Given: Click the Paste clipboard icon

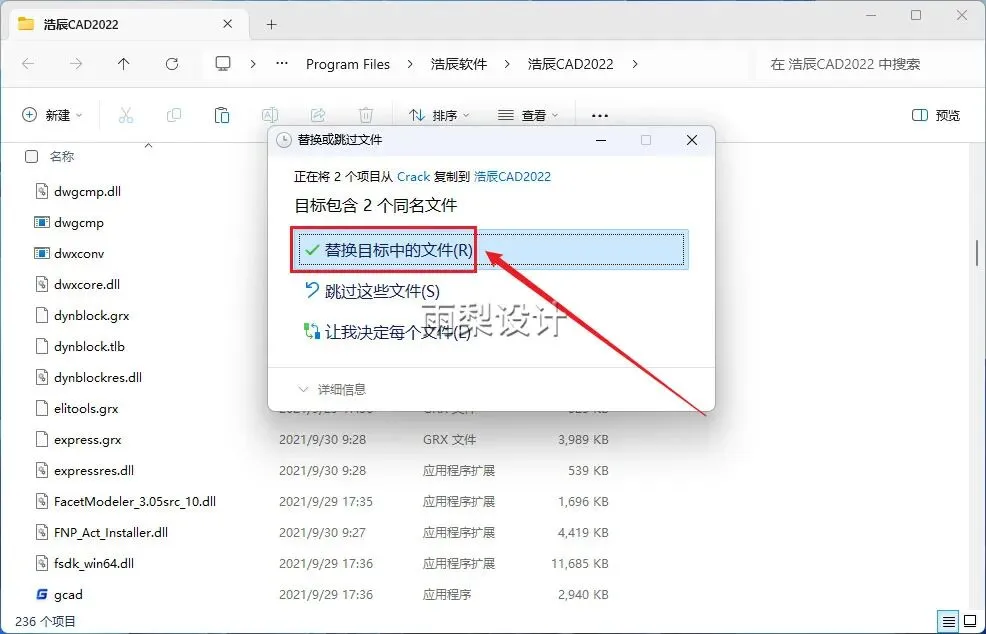Looking at the screenshot, I should pyautogui.click(x=221, y=115).
